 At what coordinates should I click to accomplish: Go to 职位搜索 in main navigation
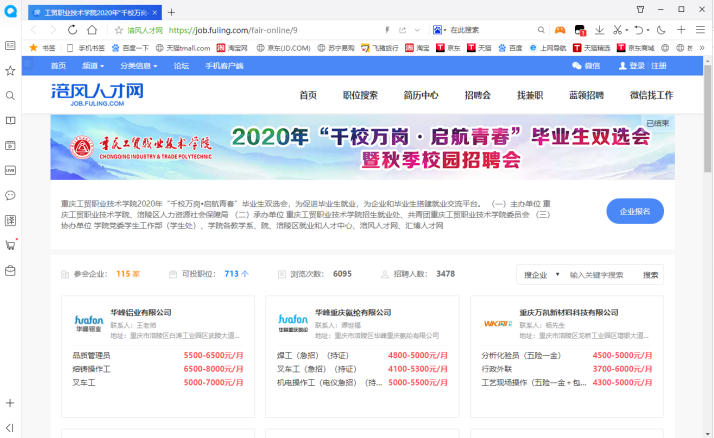pyautogui.click(x=360, y=95)
